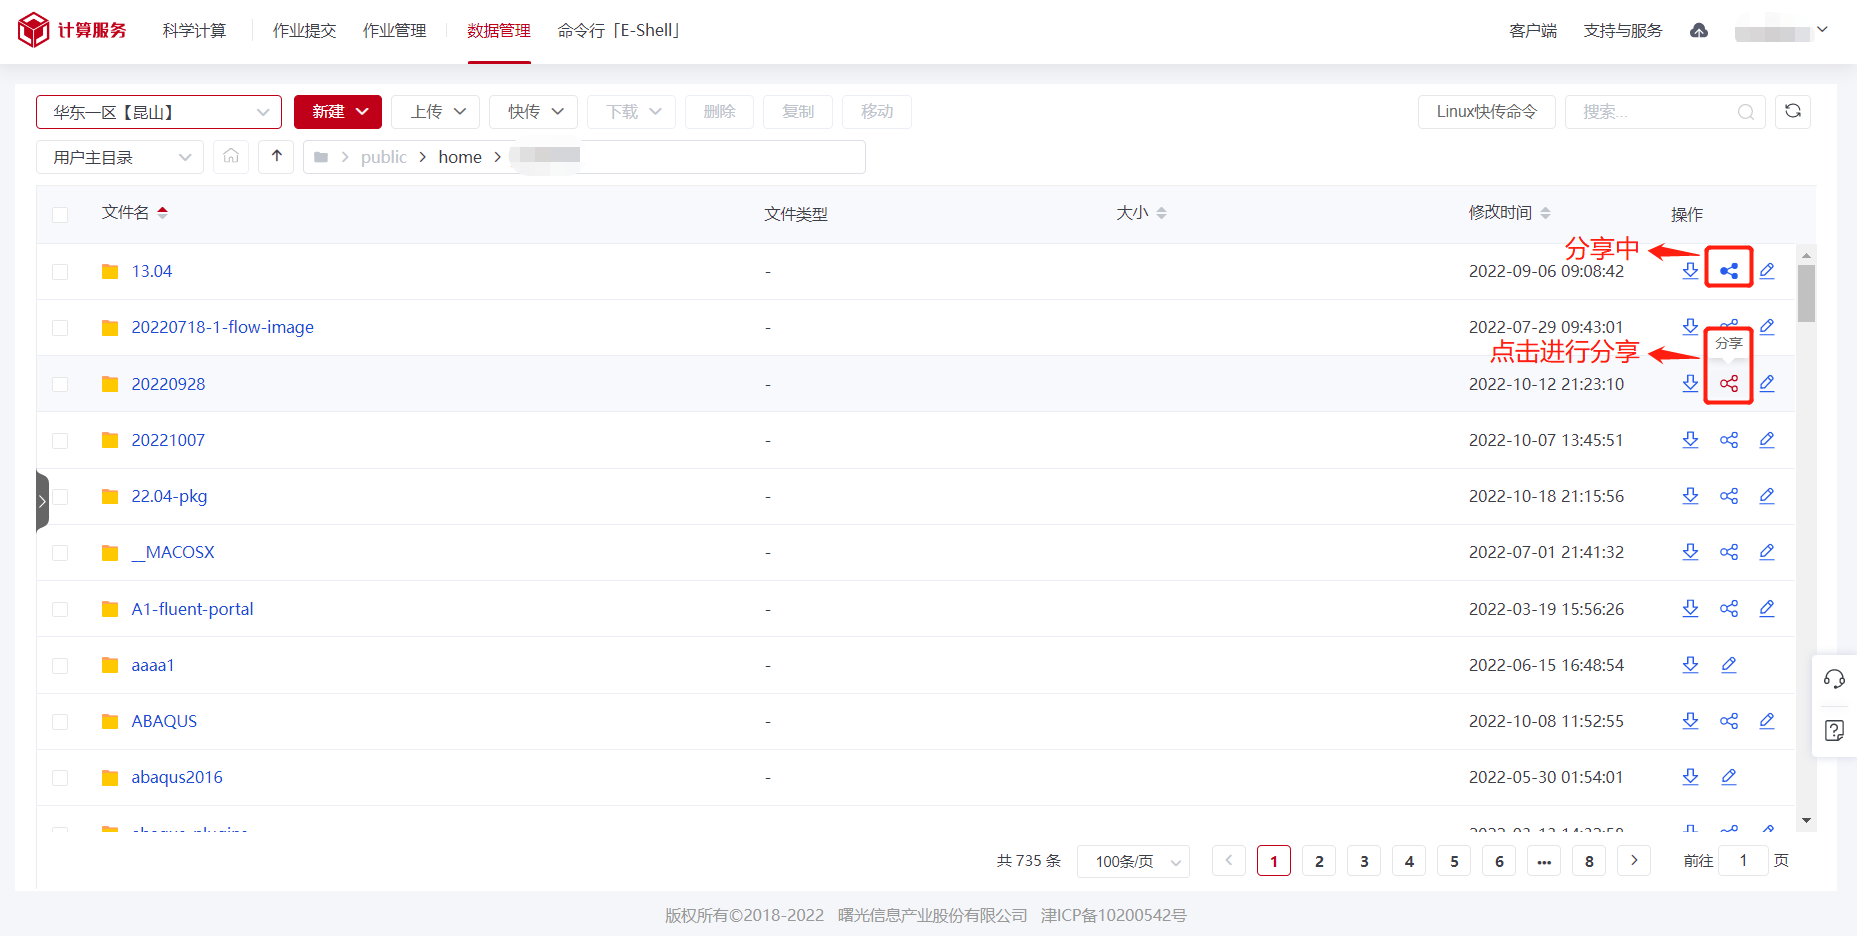Click the share icon for 13.04
Image resolution: width=1857 pixels, height=936 pixels.
pos(1729,271)
